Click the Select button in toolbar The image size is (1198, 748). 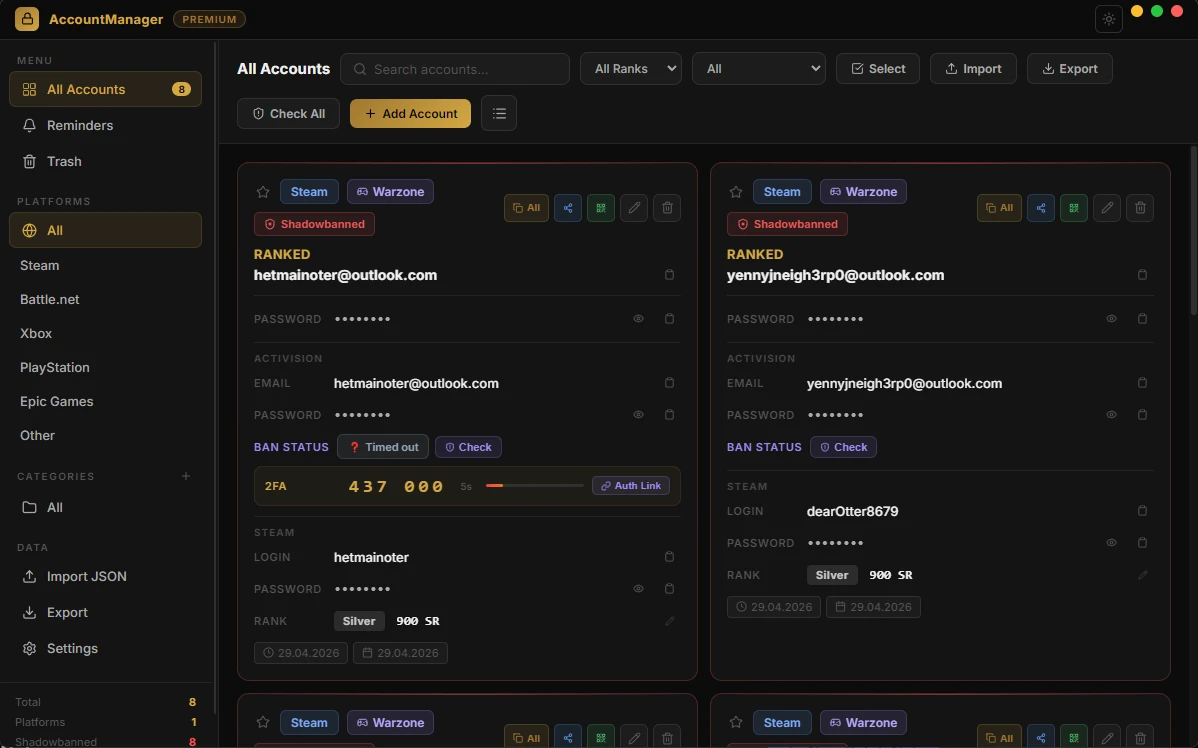tap(878, 69)
